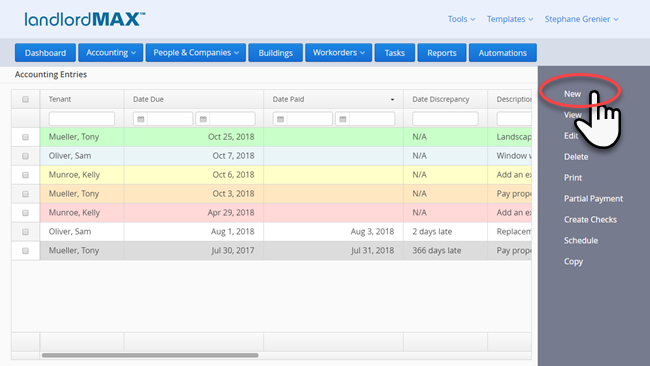650x366 pixels.
Task: Open the Tasks tab
Action: tap(395, 53)
